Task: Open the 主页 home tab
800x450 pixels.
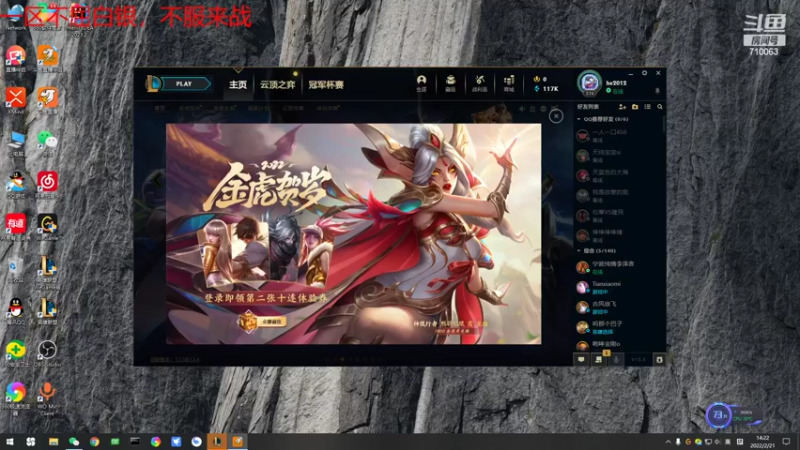Action: pos(238,85)
